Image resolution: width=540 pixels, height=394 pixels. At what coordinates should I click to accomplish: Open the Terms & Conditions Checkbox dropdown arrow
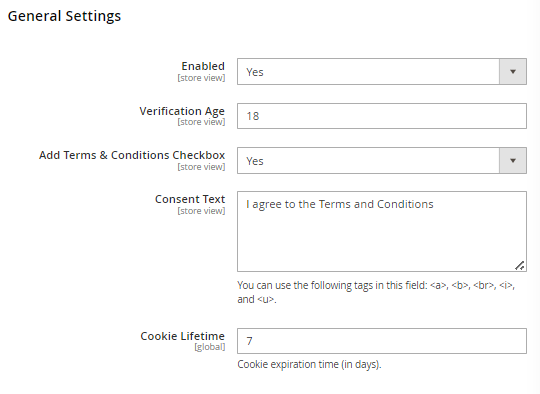(x=512, y=160)
